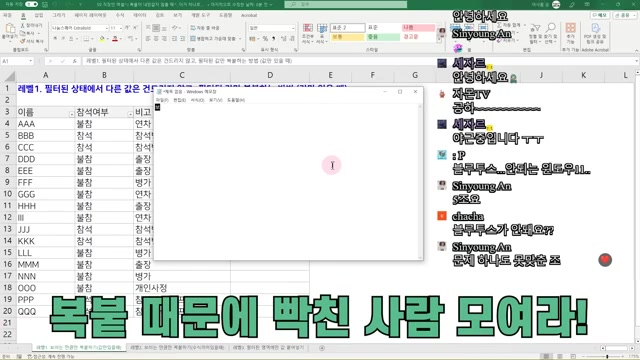Toggle the AutoSave switch in title bar
This screenshot has width=640, height=360.
[31, 4]
